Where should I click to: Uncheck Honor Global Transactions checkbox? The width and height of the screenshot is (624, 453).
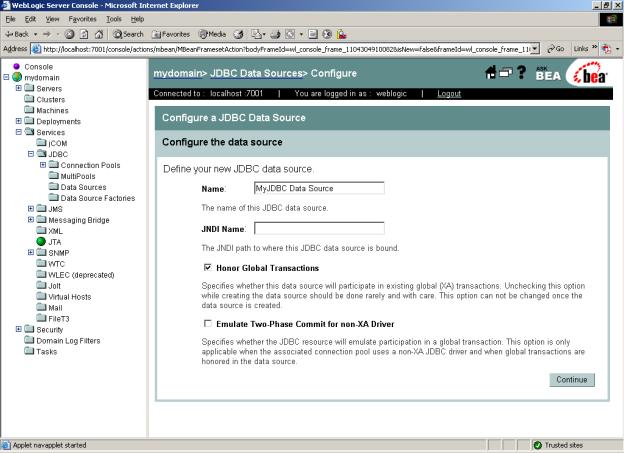(x=208, y=268)
